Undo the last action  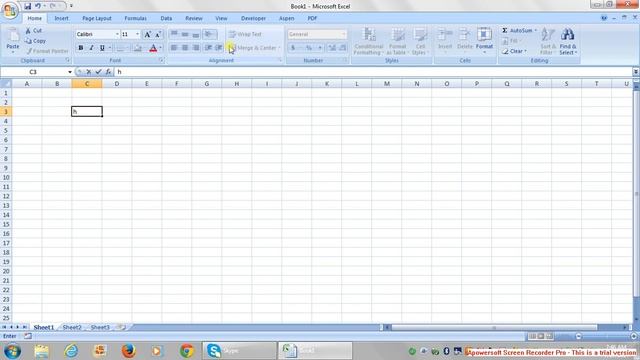38,6
